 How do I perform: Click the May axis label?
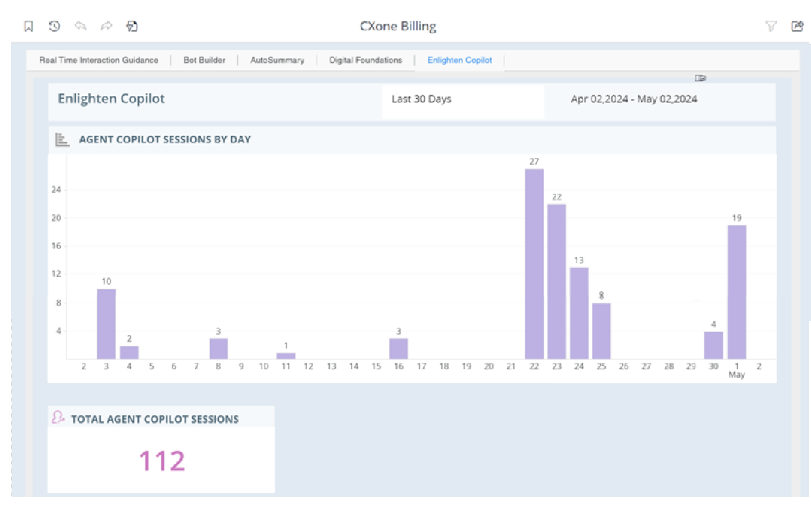(x=737, y=375)
